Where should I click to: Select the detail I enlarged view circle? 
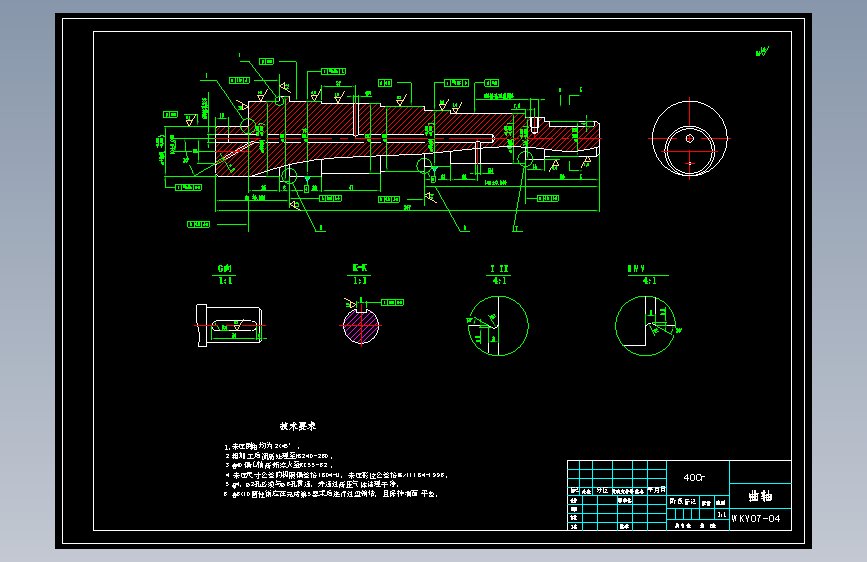[498, 326]
